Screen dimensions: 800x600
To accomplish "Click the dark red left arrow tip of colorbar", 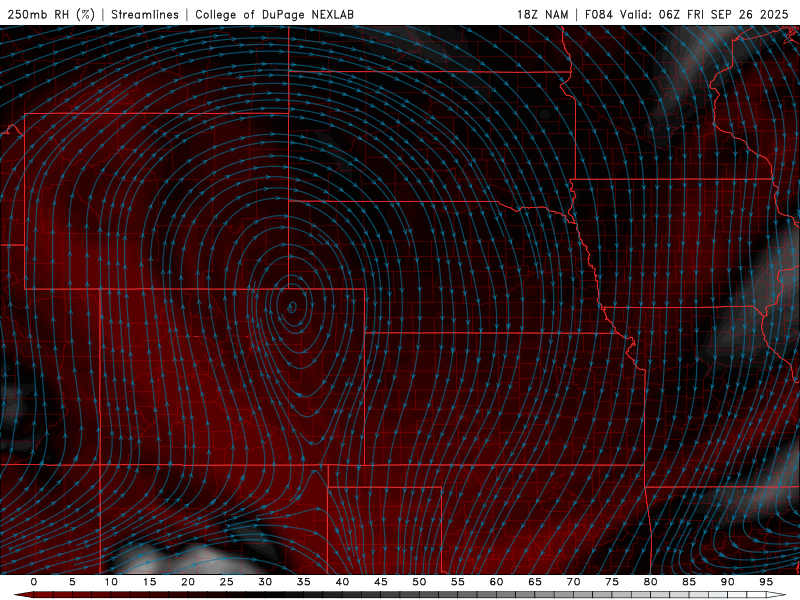I will (x=23, y=595).
